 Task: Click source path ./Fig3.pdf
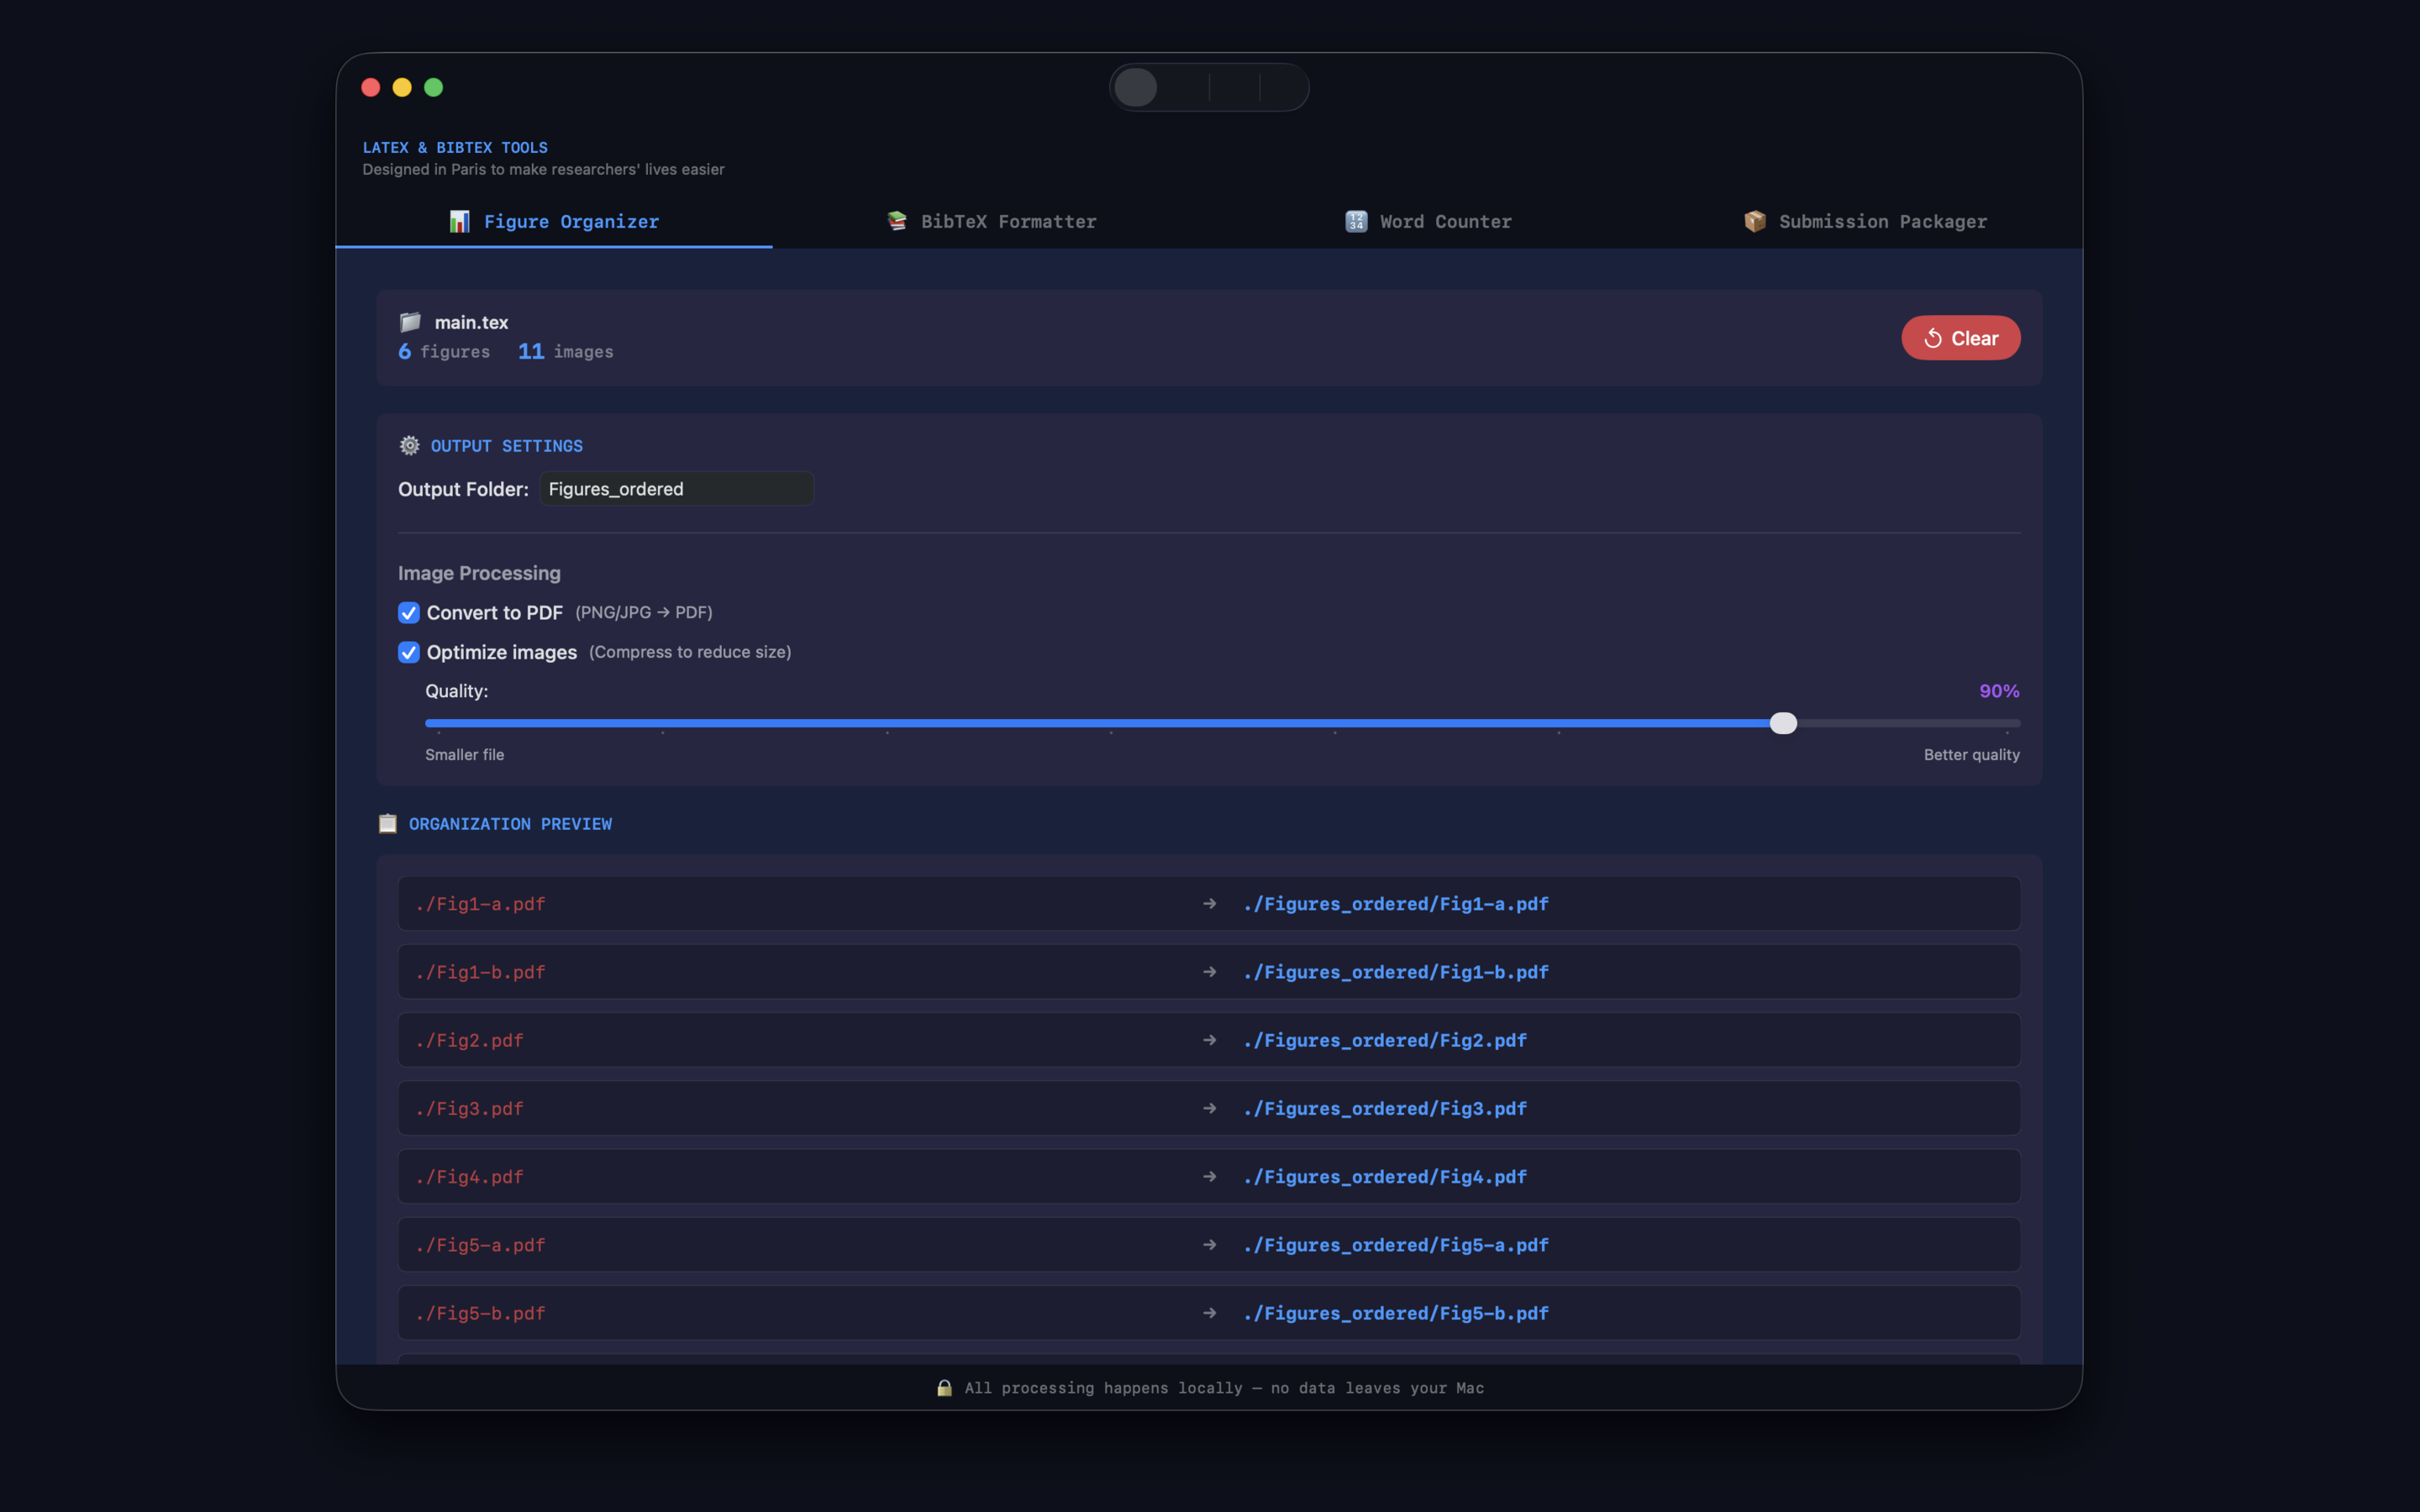coord(469,1108)
